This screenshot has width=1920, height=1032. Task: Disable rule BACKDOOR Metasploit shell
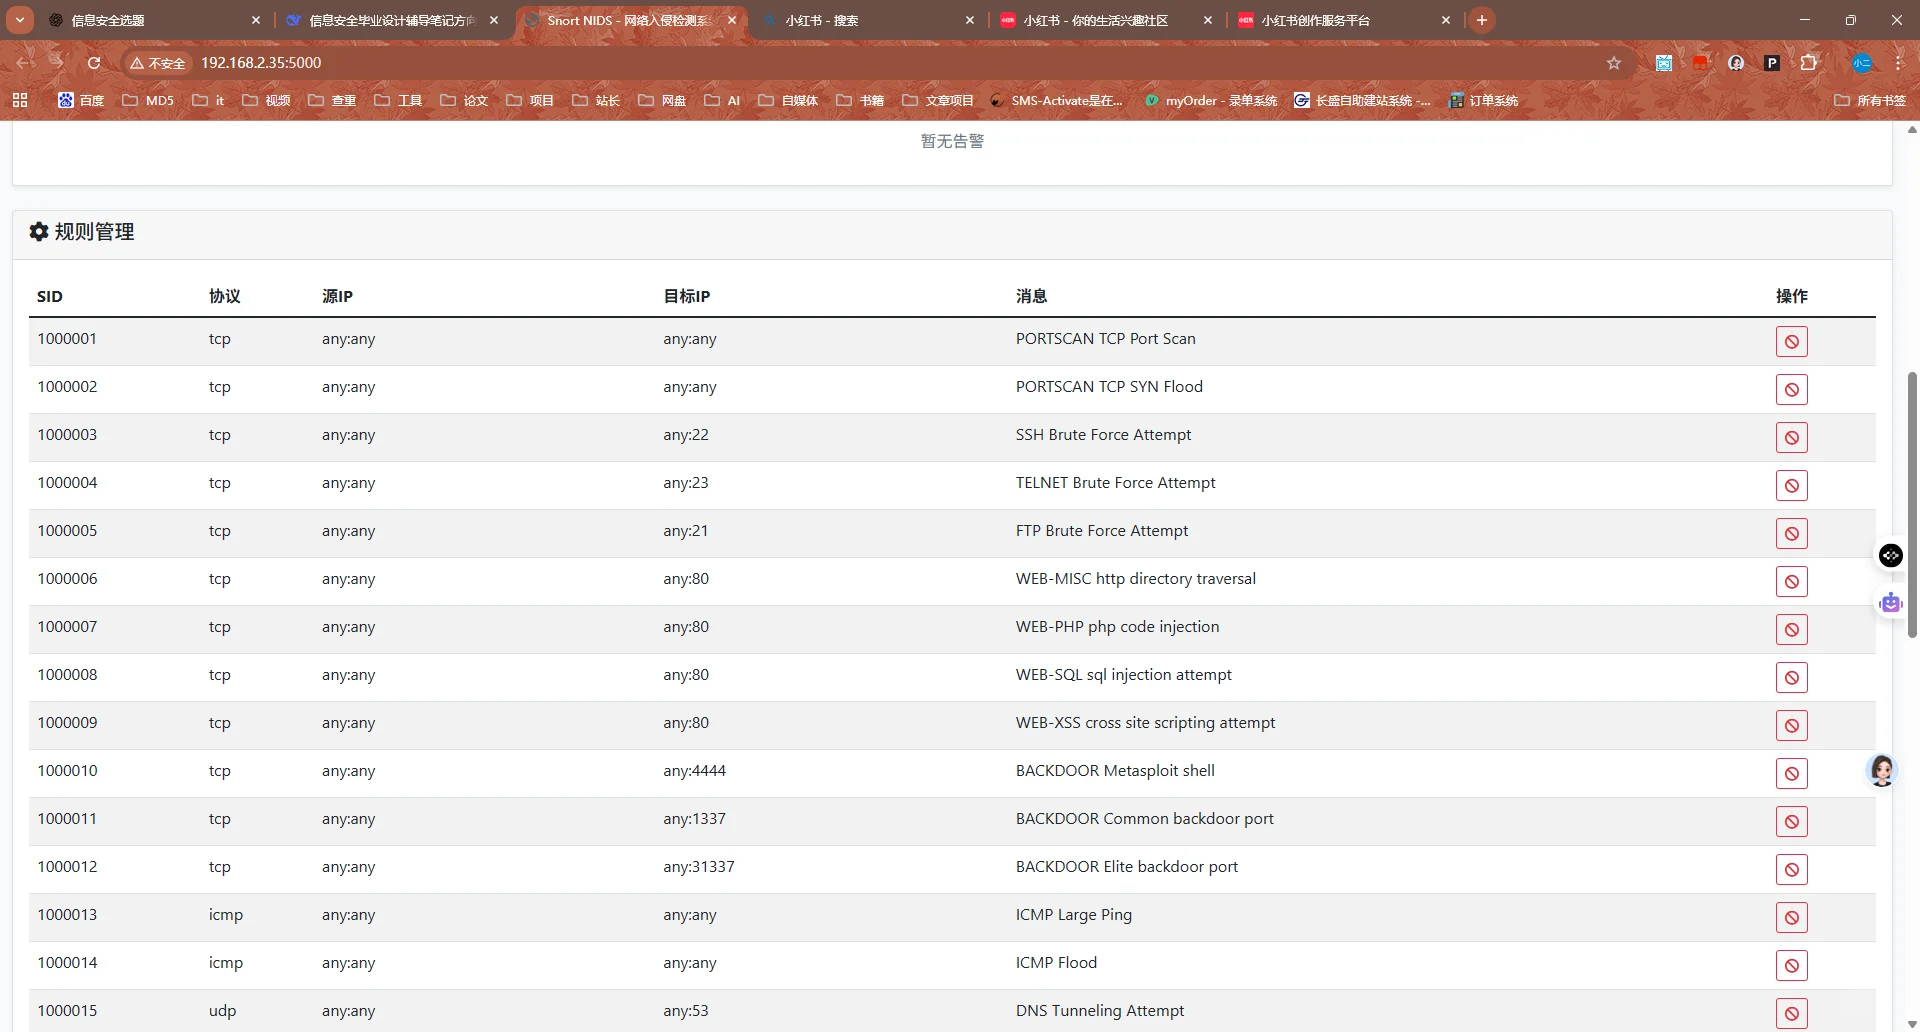[1791, 774]
